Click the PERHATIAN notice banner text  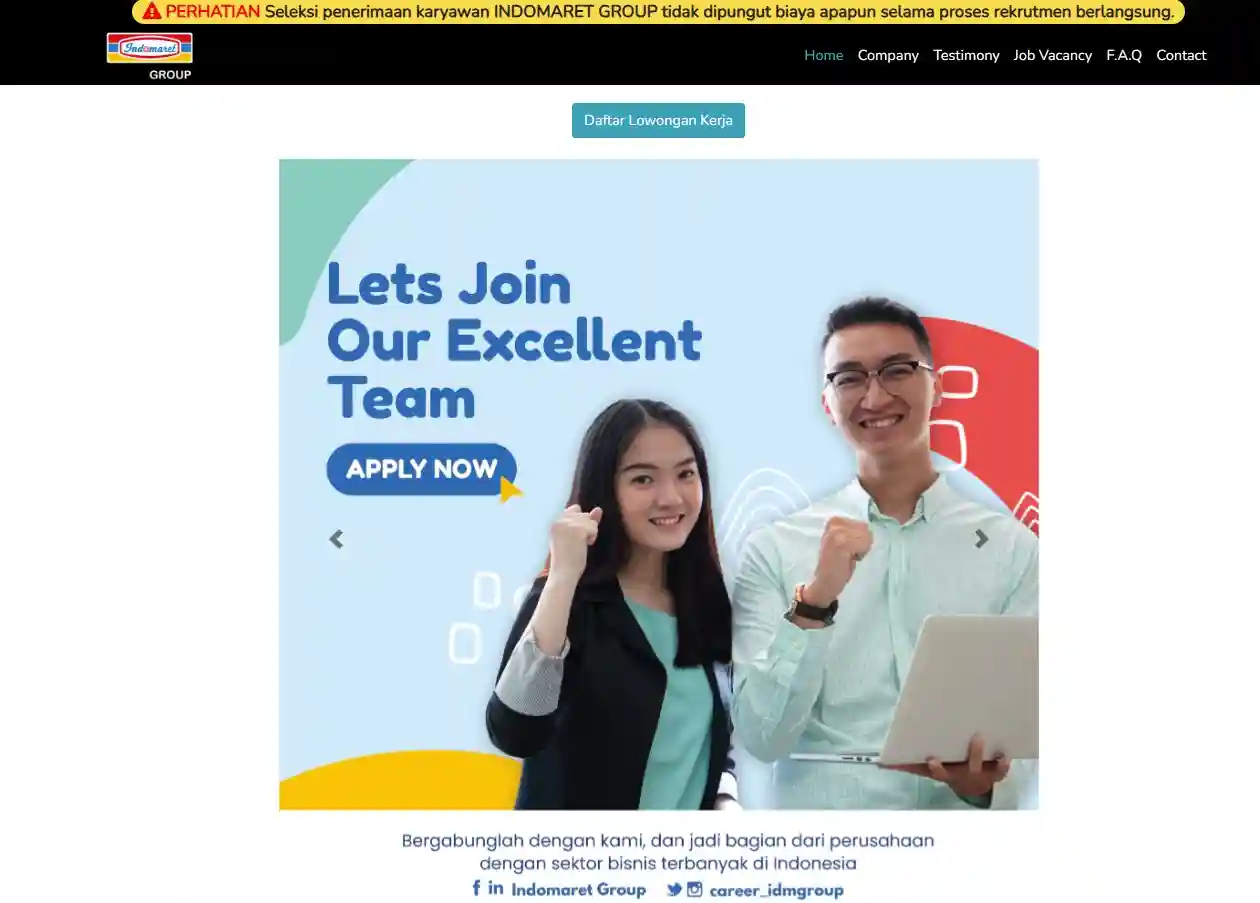pyautogui.click(x=658, y=12)
